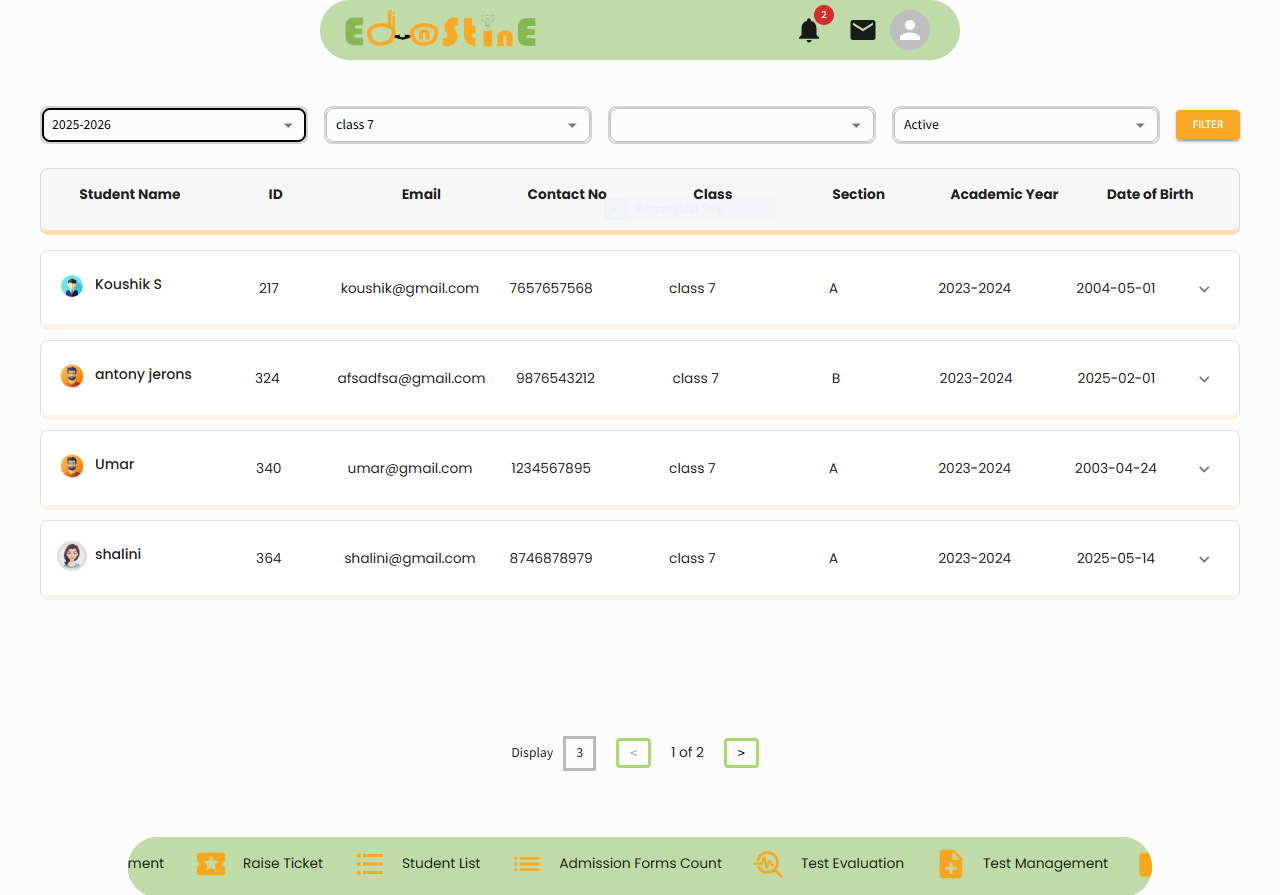This screenshot has height=895, width=1280.
Task: Open the class 7 dropdown
Action: (457, 125)
